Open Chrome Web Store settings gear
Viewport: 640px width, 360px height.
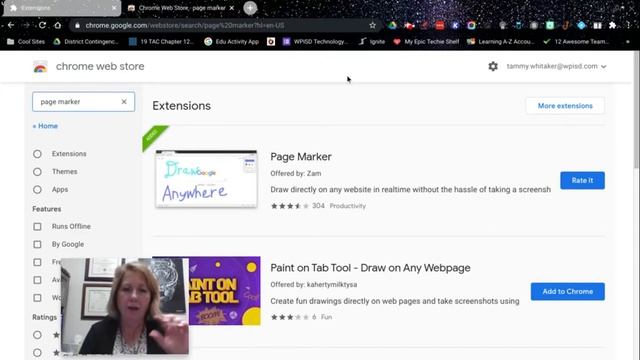click(493, 66)
